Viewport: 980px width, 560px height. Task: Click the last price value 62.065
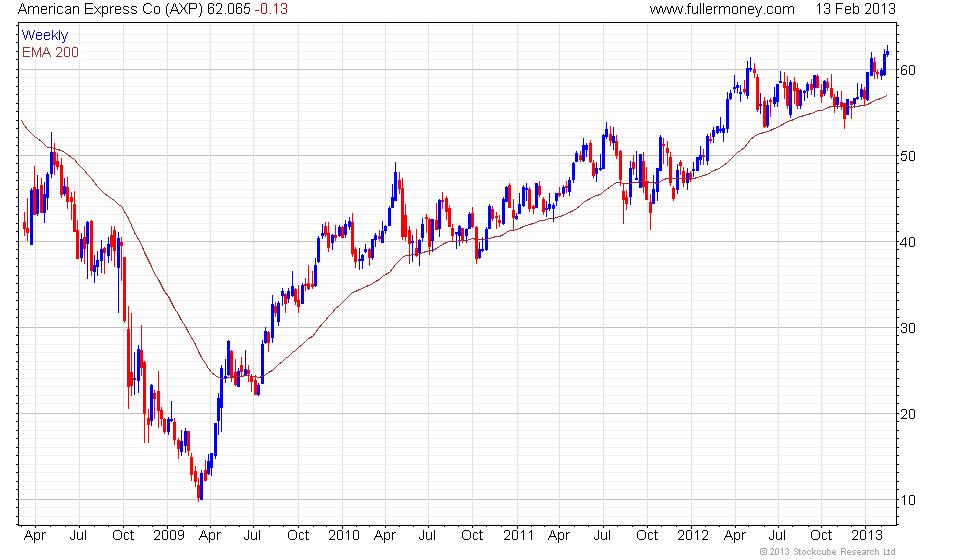click(228, 9)
